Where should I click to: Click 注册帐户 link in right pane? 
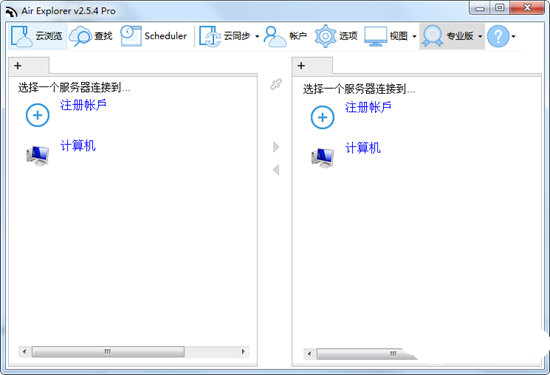pyautogui.click(x=368, y=107)
